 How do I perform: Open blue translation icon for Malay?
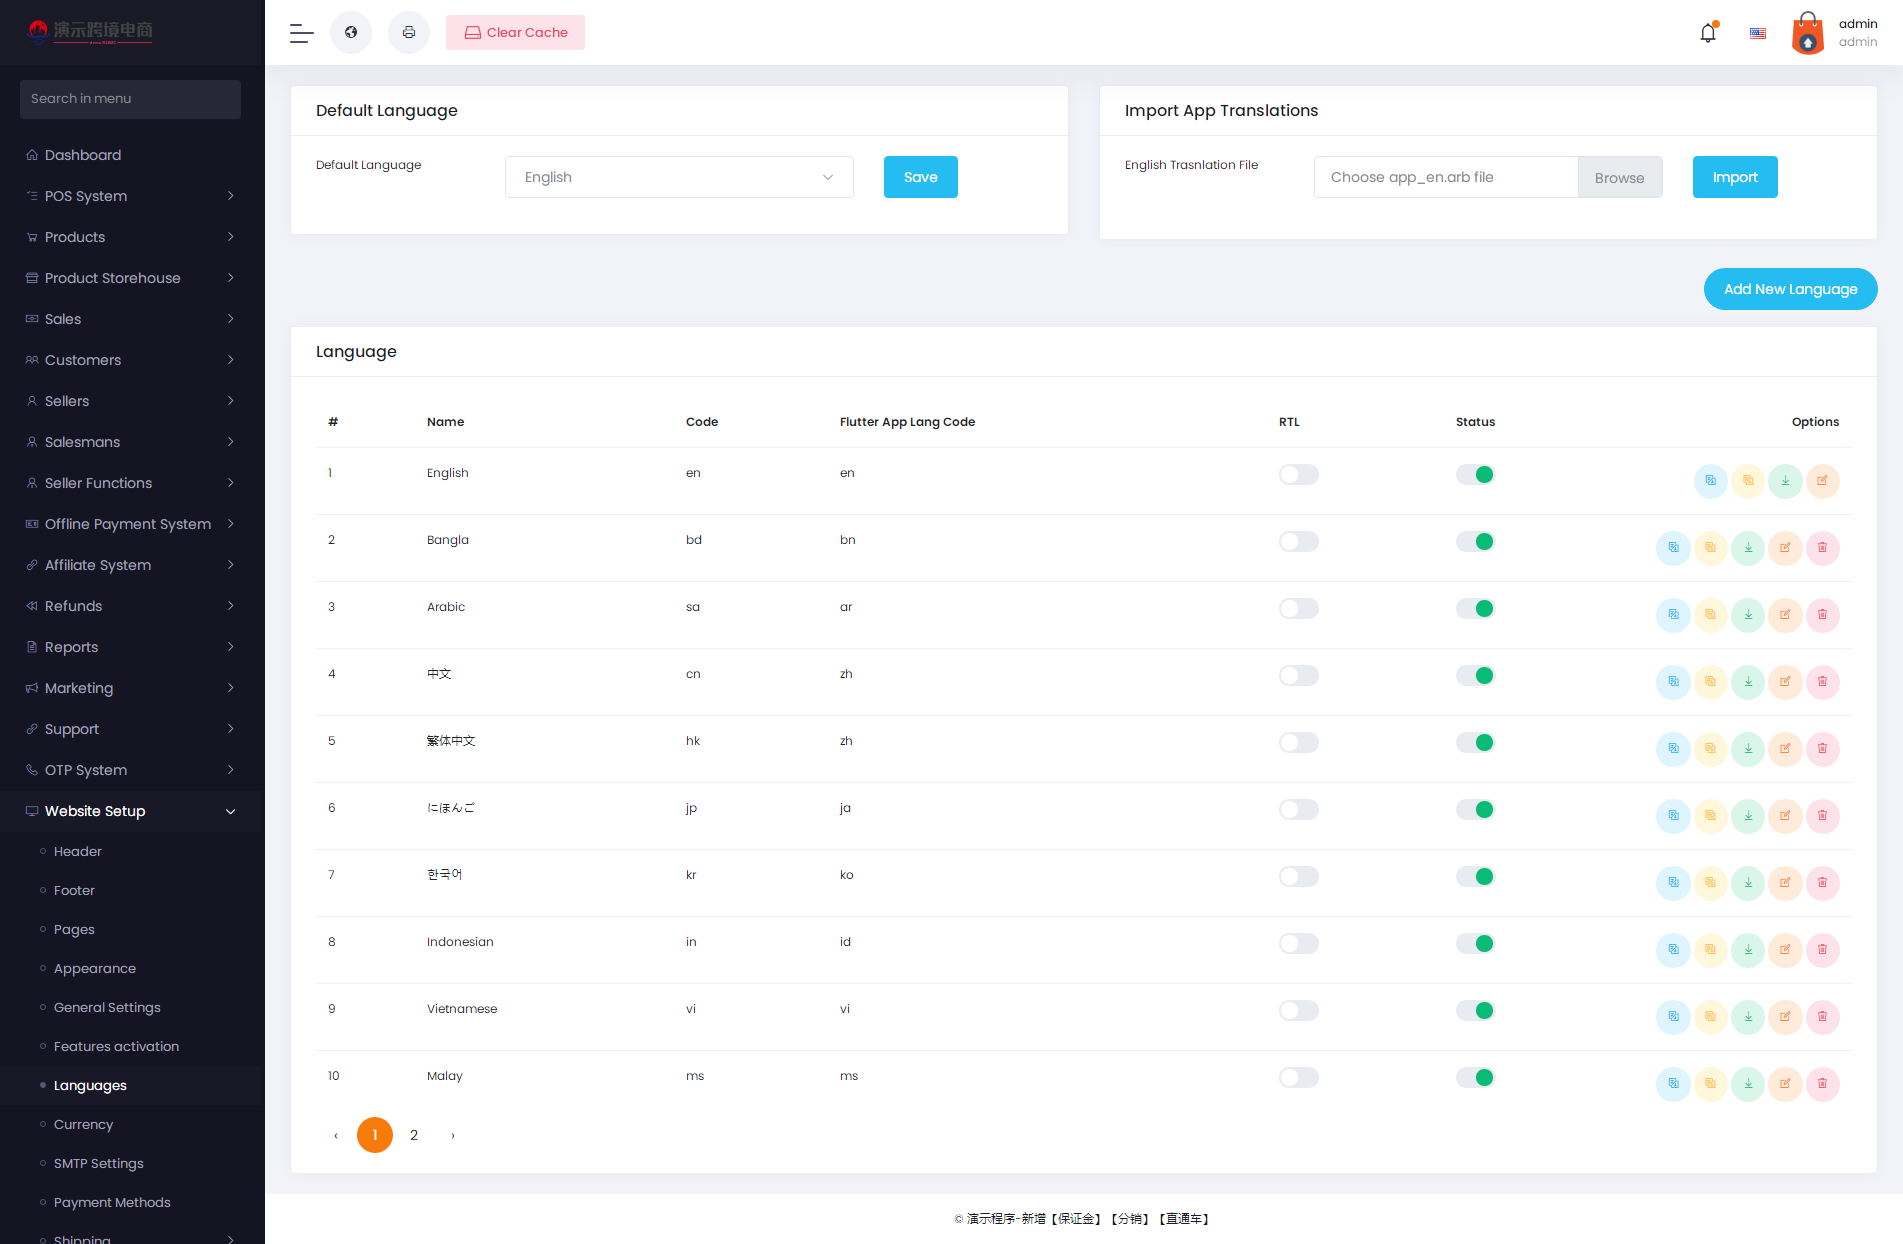pos(1673,1084)
